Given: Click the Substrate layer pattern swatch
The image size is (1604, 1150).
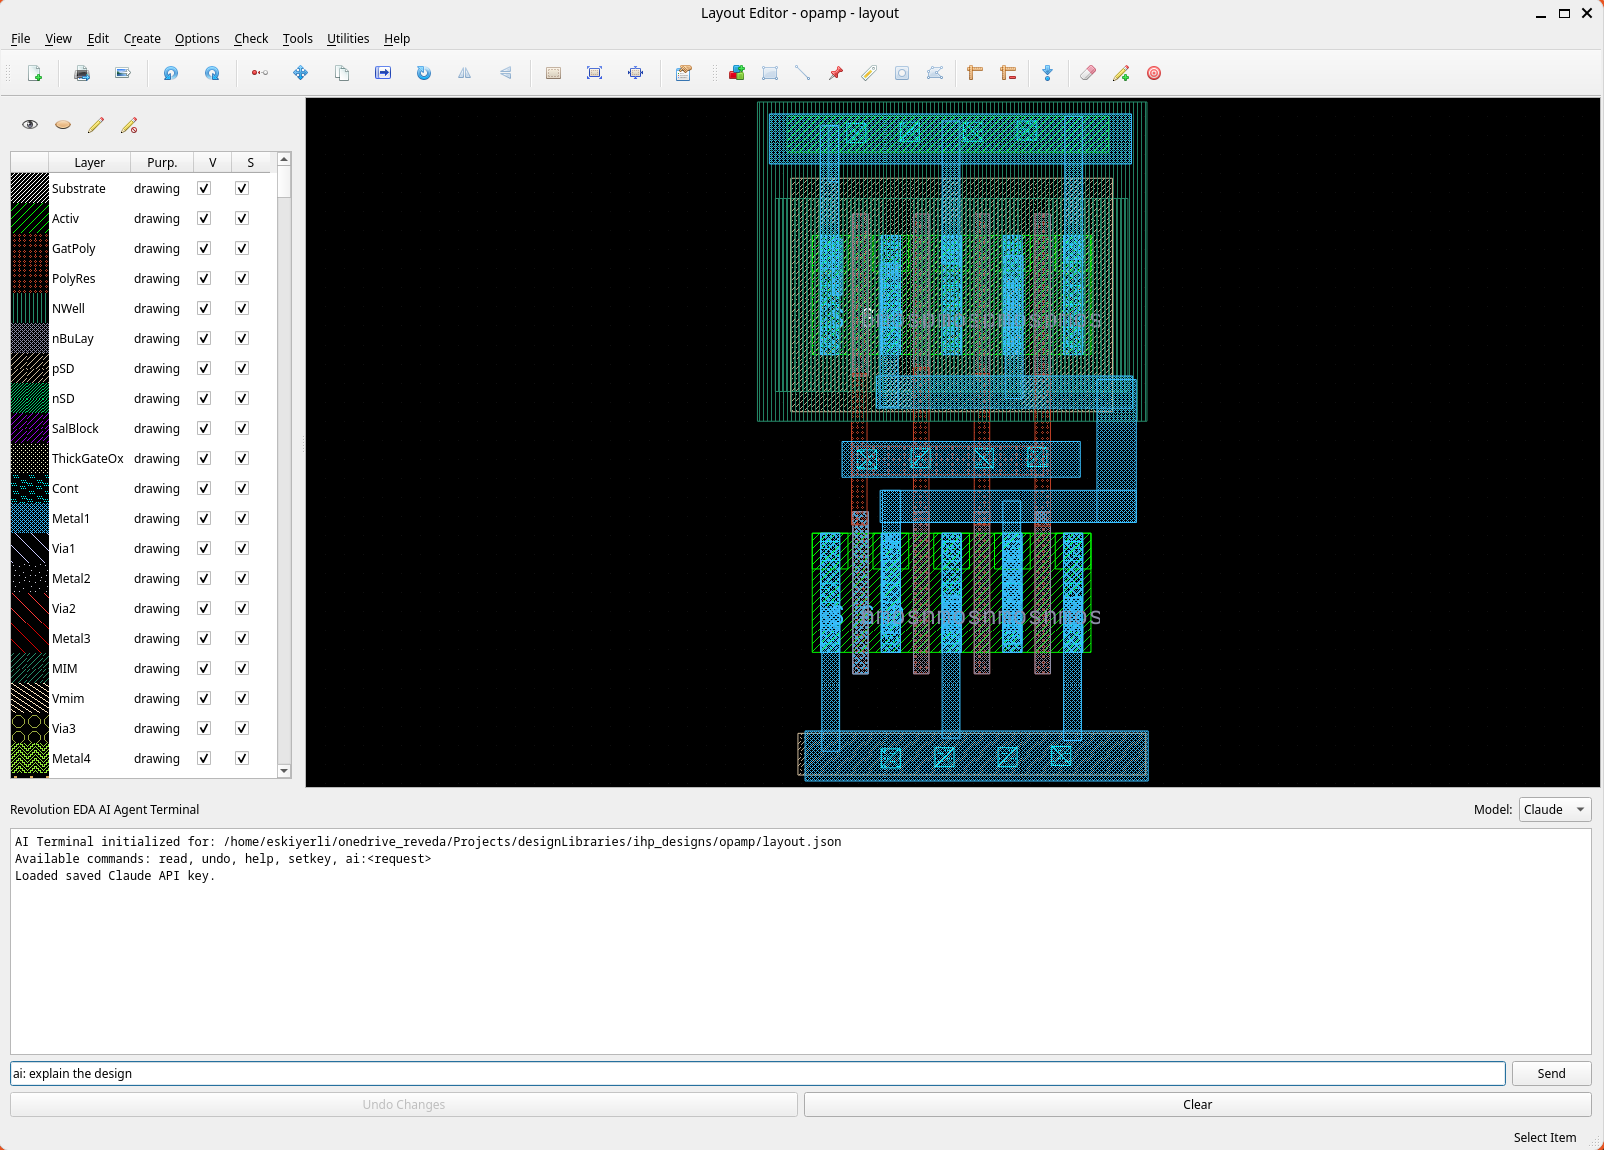Looking at the screenshot, I should pyautogui.click(x=28, y=188).
